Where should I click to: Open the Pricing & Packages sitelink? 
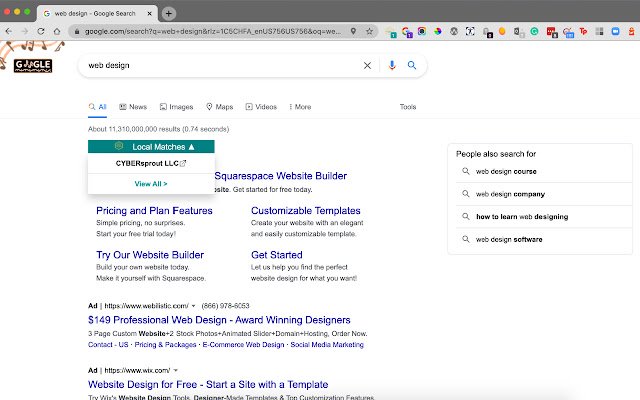(165, 344)
